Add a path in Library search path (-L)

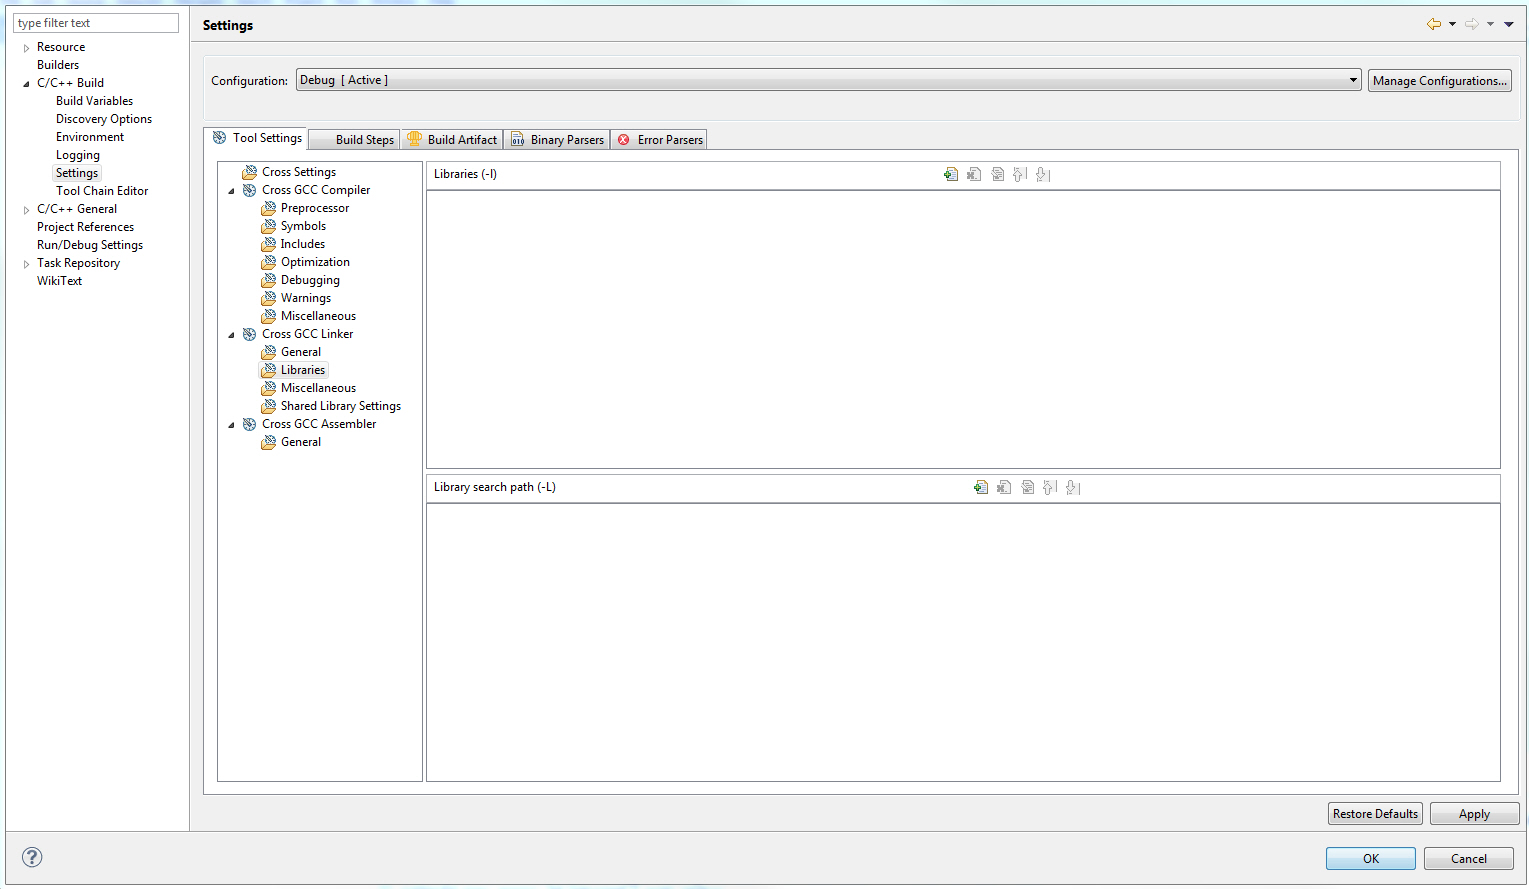click(981, 487)
